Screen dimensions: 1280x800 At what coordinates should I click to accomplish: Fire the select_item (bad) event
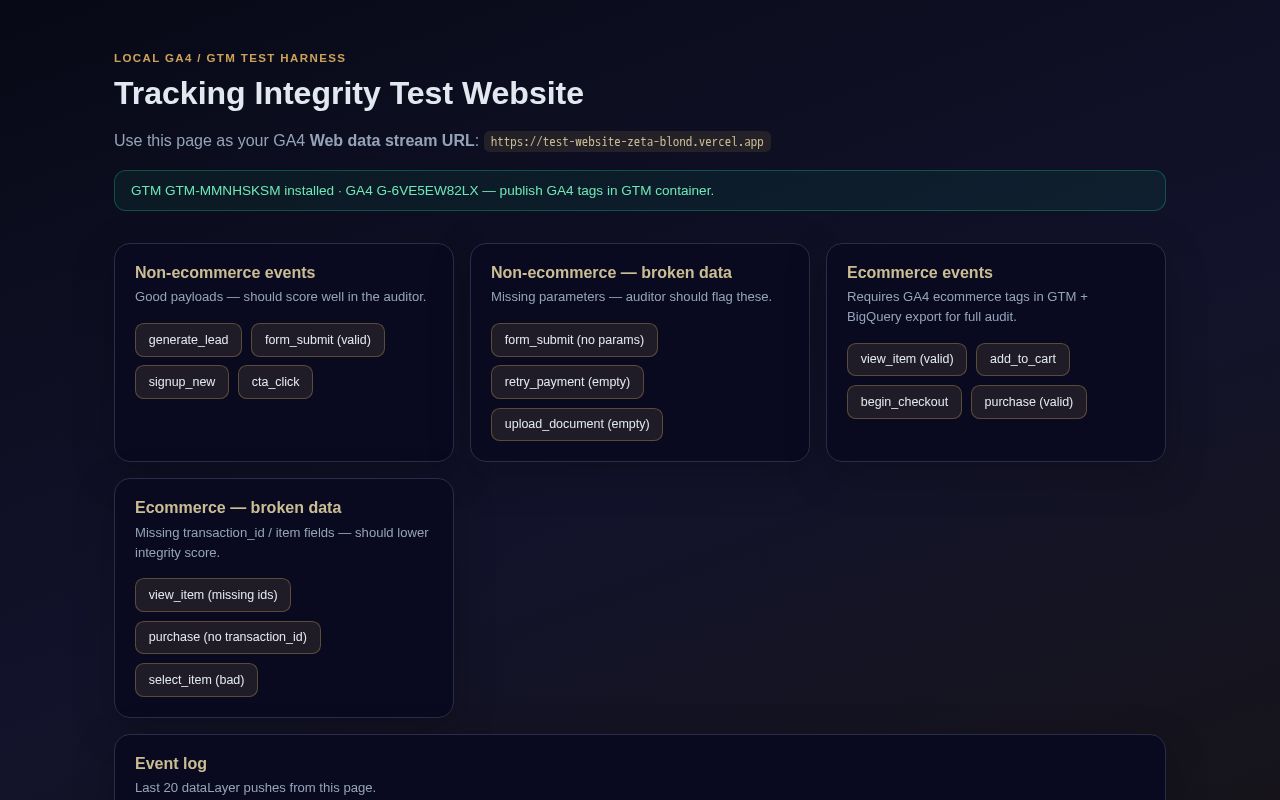[196, 680]
